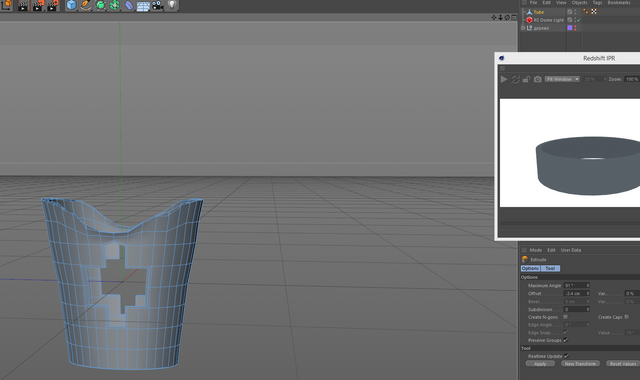Click the Redshift IPR snapshot camera icon
The height and width of the screenshot is (380, 640).
[x=538, y=79]
